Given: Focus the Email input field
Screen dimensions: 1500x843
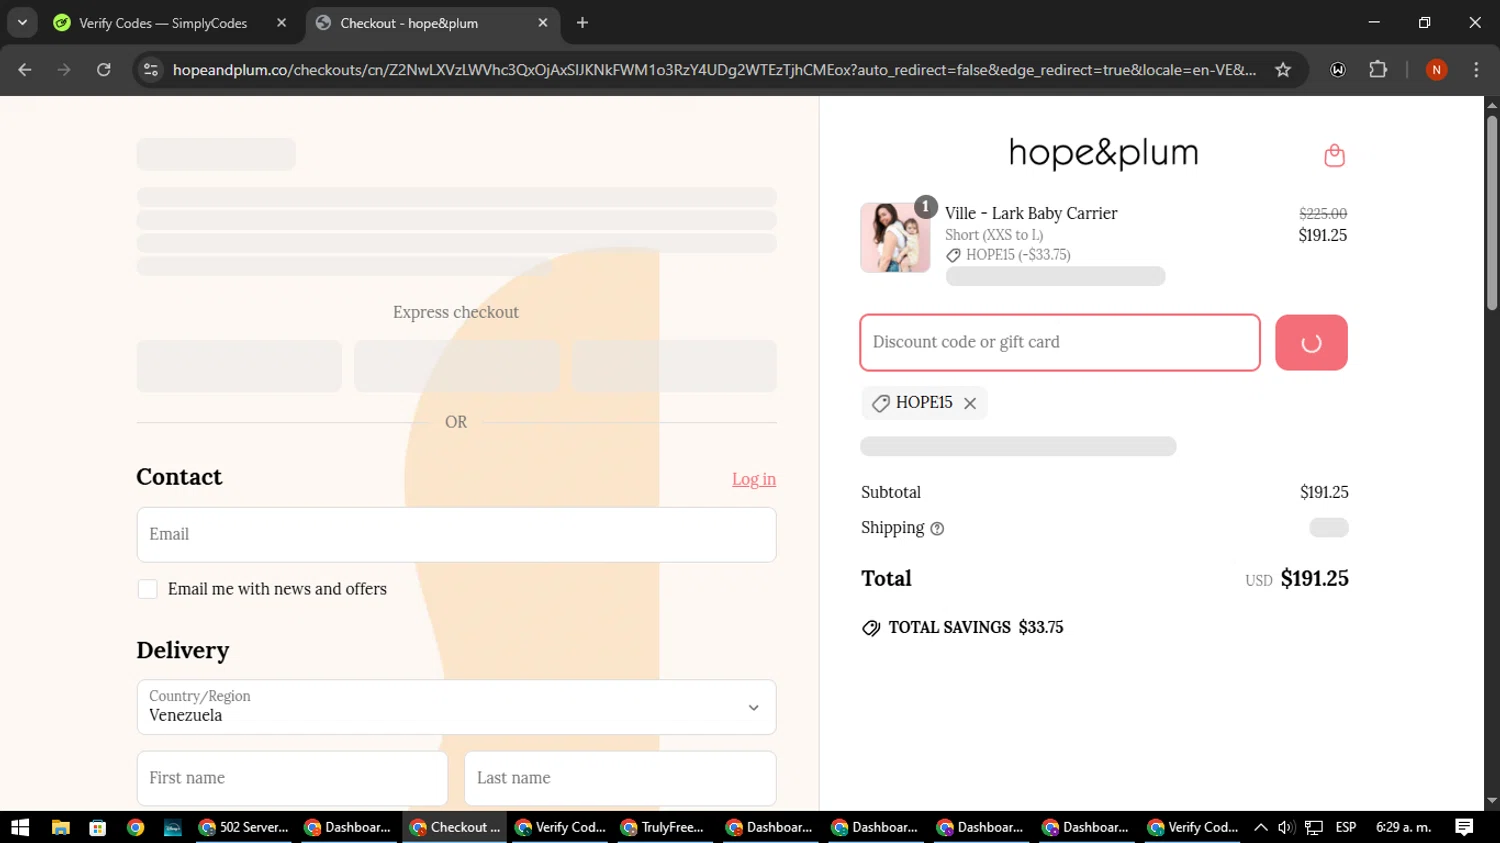Looking at the screenshot, I should click(456, 534).
